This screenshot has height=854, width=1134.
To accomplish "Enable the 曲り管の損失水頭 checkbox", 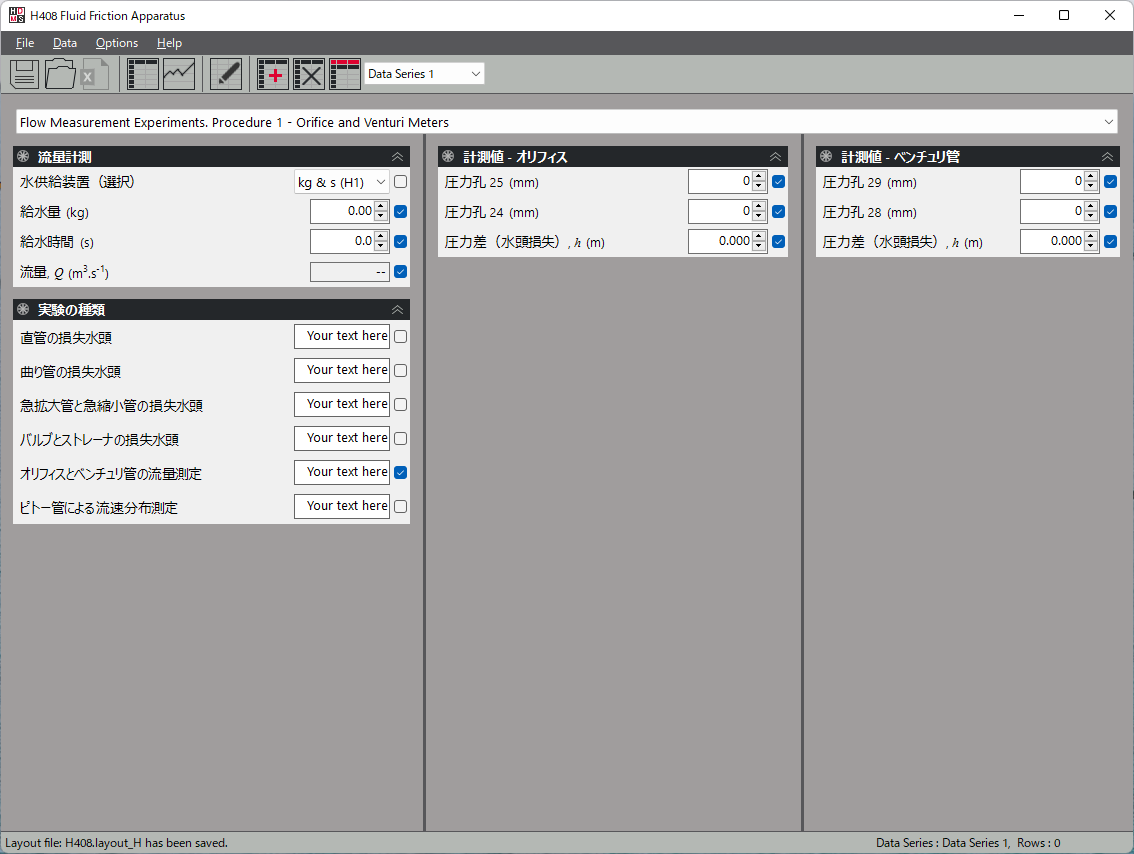I will [401, 370].
